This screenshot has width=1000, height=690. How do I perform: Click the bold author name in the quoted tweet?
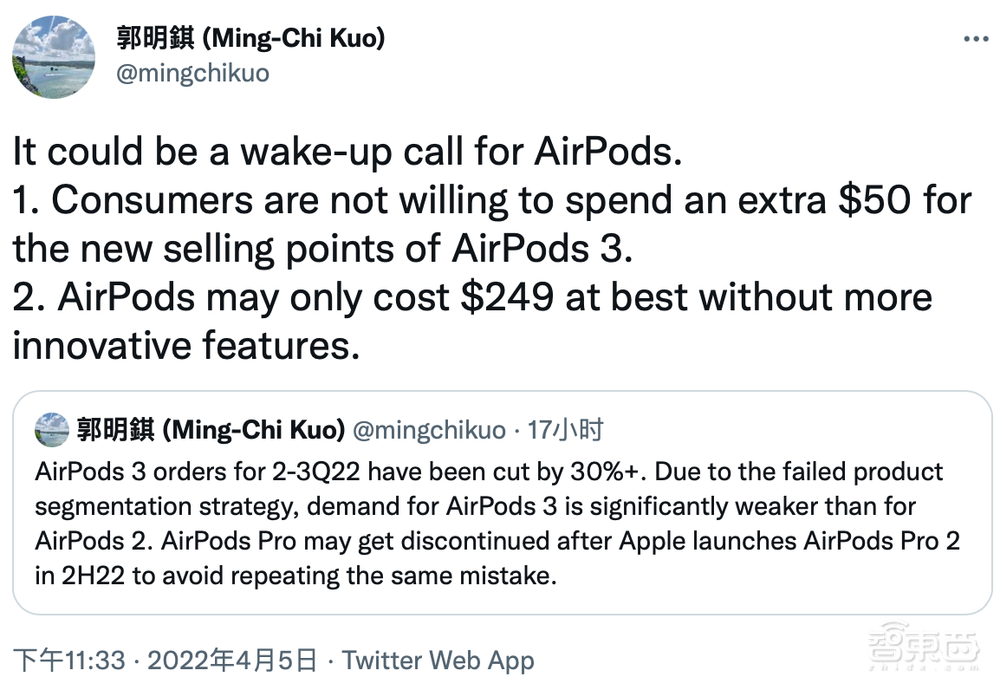[x=212, y=430]
